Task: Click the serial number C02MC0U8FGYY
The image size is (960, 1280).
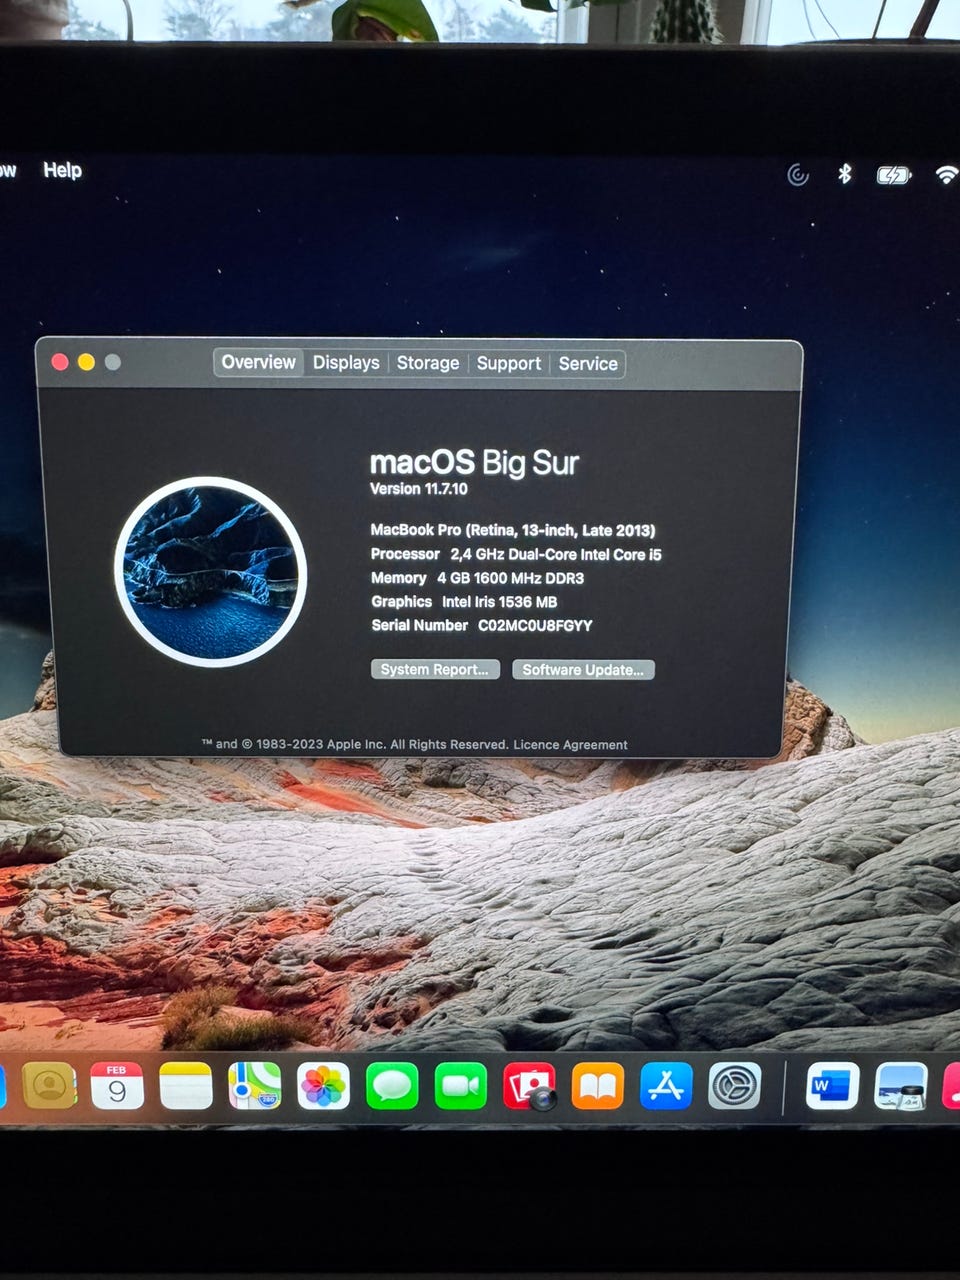Action: tap(535, 625)
